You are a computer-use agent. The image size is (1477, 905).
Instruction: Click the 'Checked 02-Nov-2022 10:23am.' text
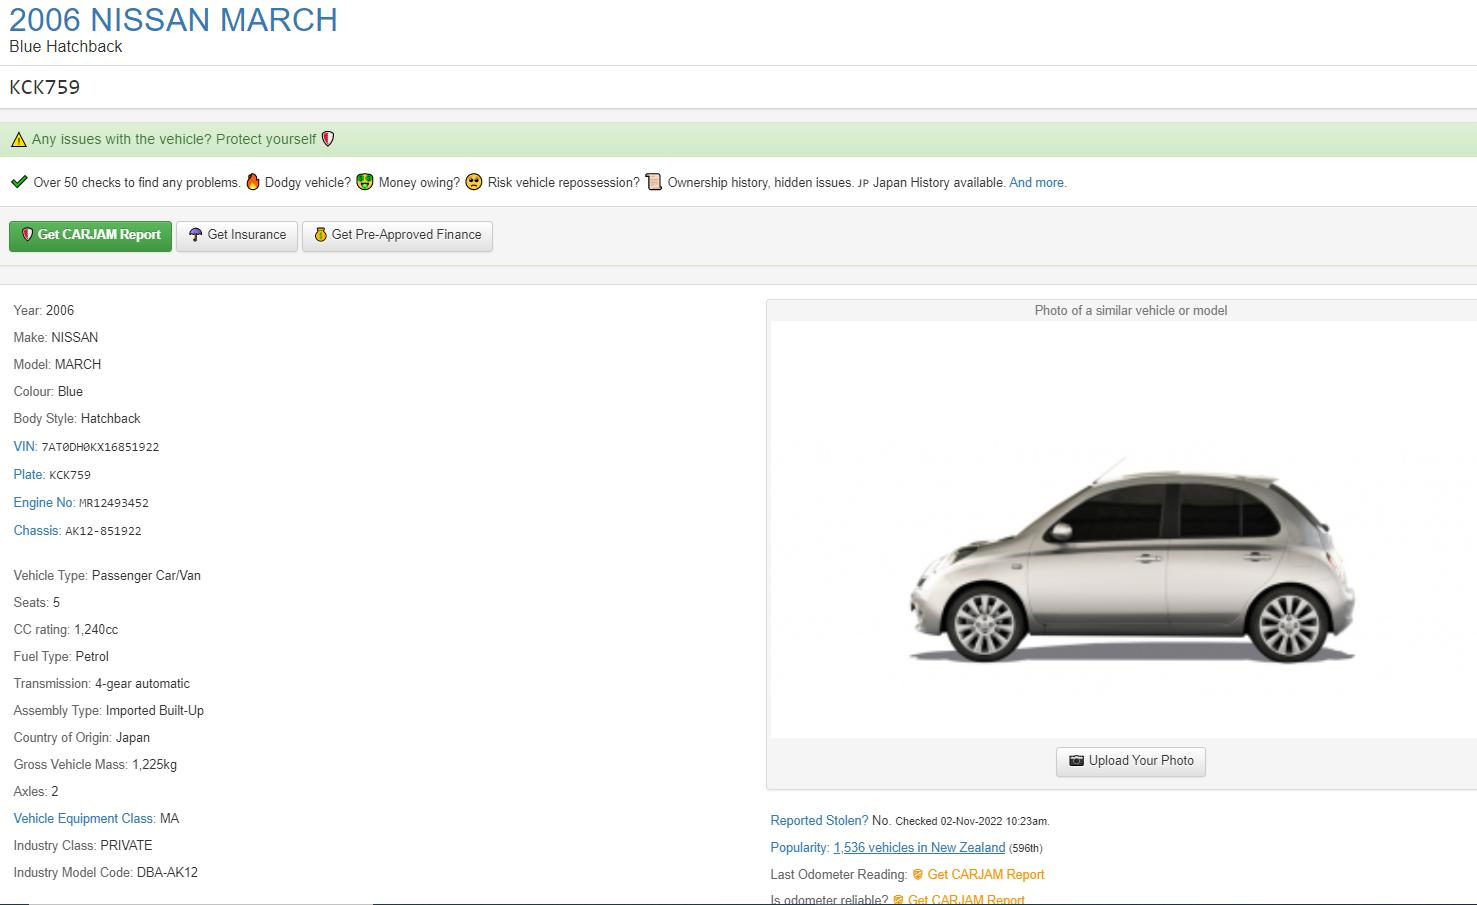point(972,822)
